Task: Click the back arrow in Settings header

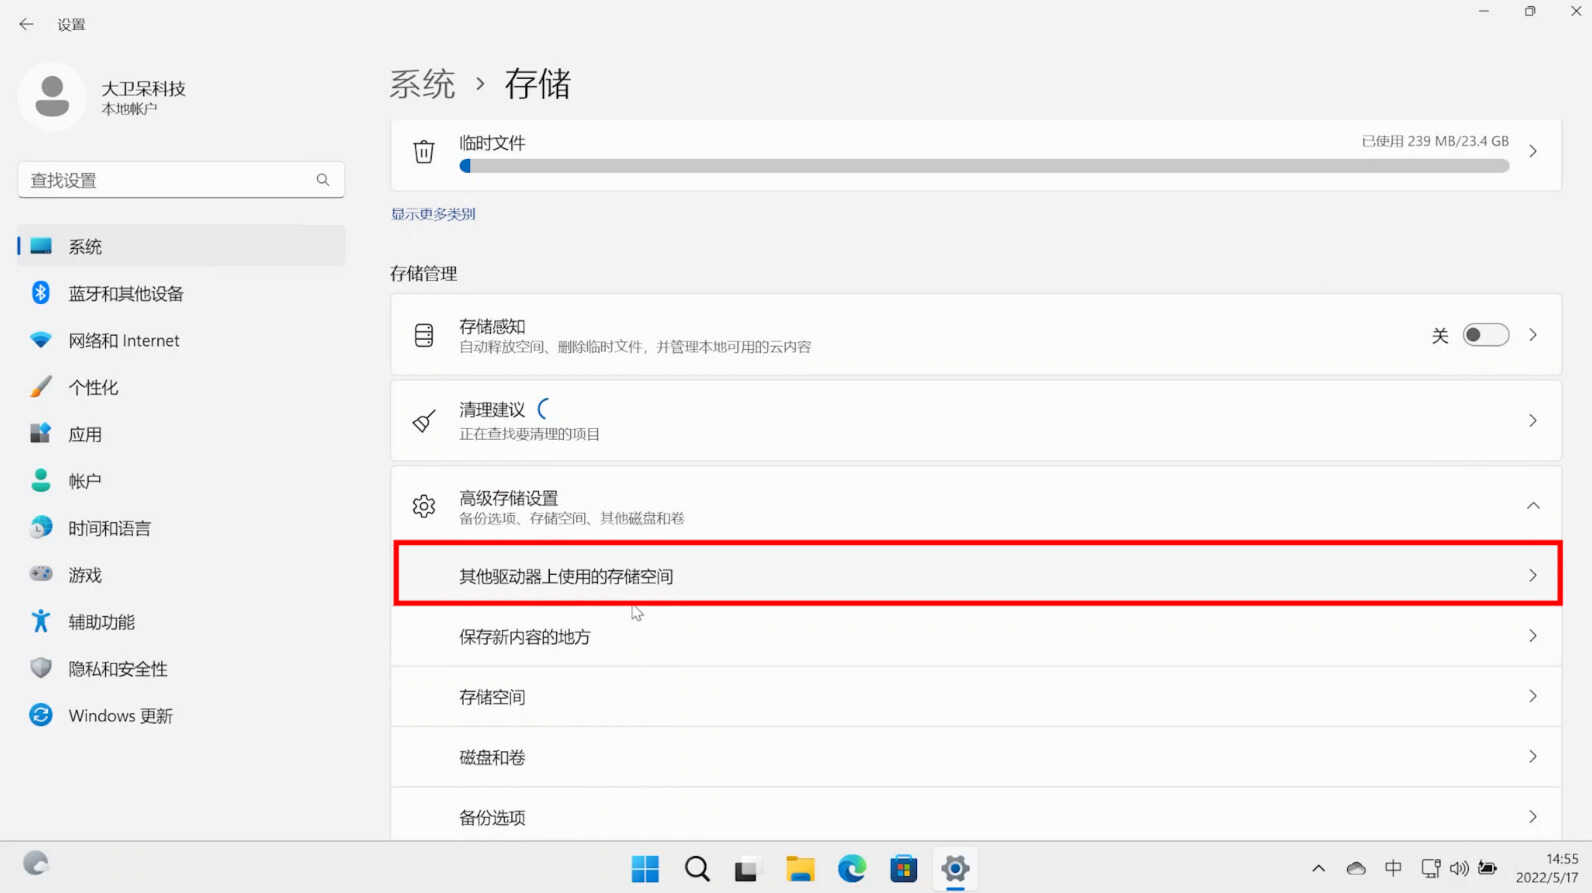Action: pos(26,24)
